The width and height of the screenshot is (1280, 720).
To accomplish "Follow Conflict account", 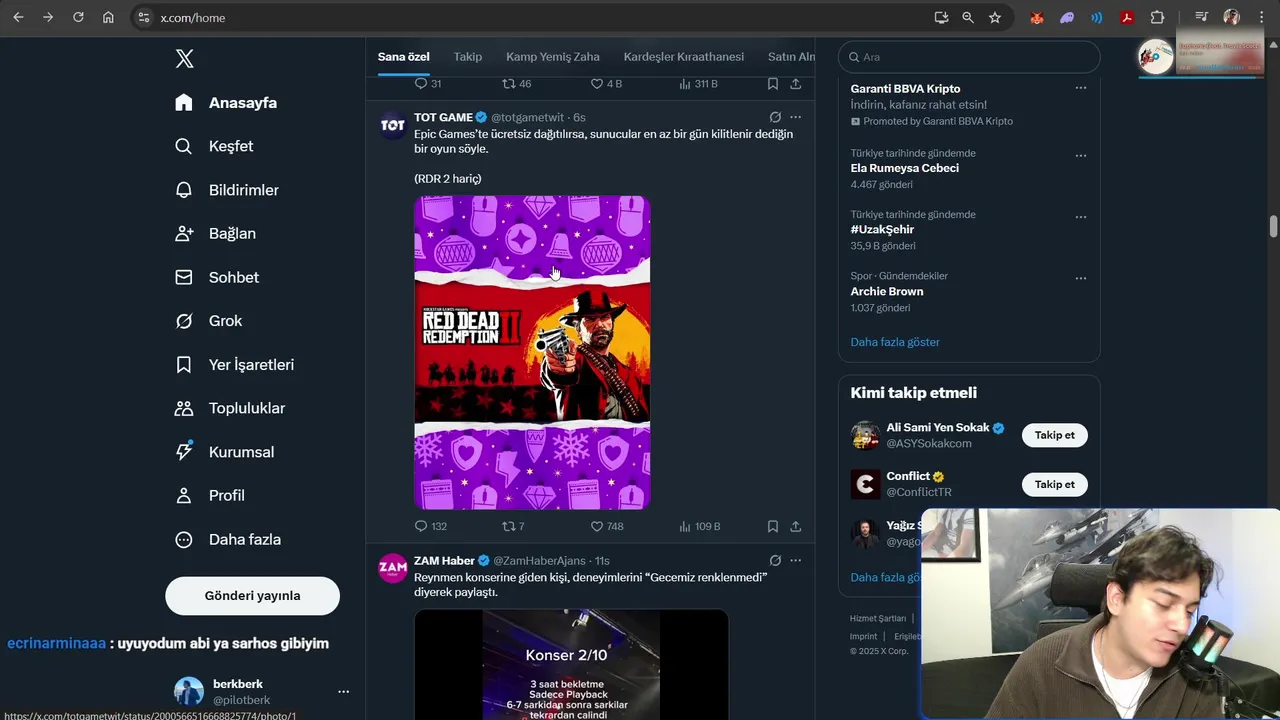I will click(x=1054, y=484).
